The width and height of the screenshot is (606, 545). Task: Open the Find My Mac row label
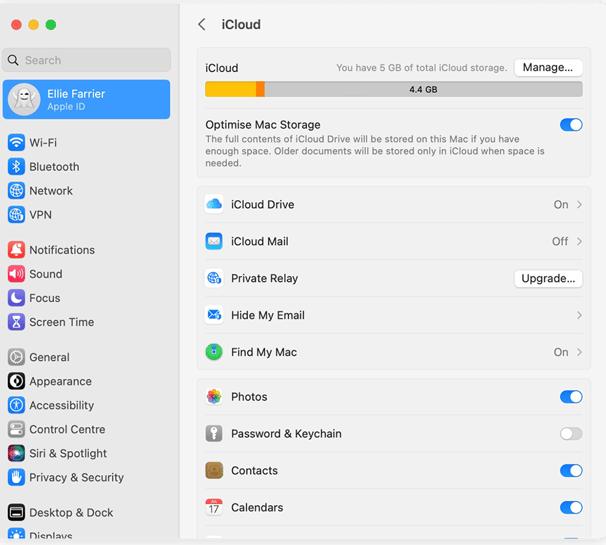pyautogui.click(x=264, y=352)
